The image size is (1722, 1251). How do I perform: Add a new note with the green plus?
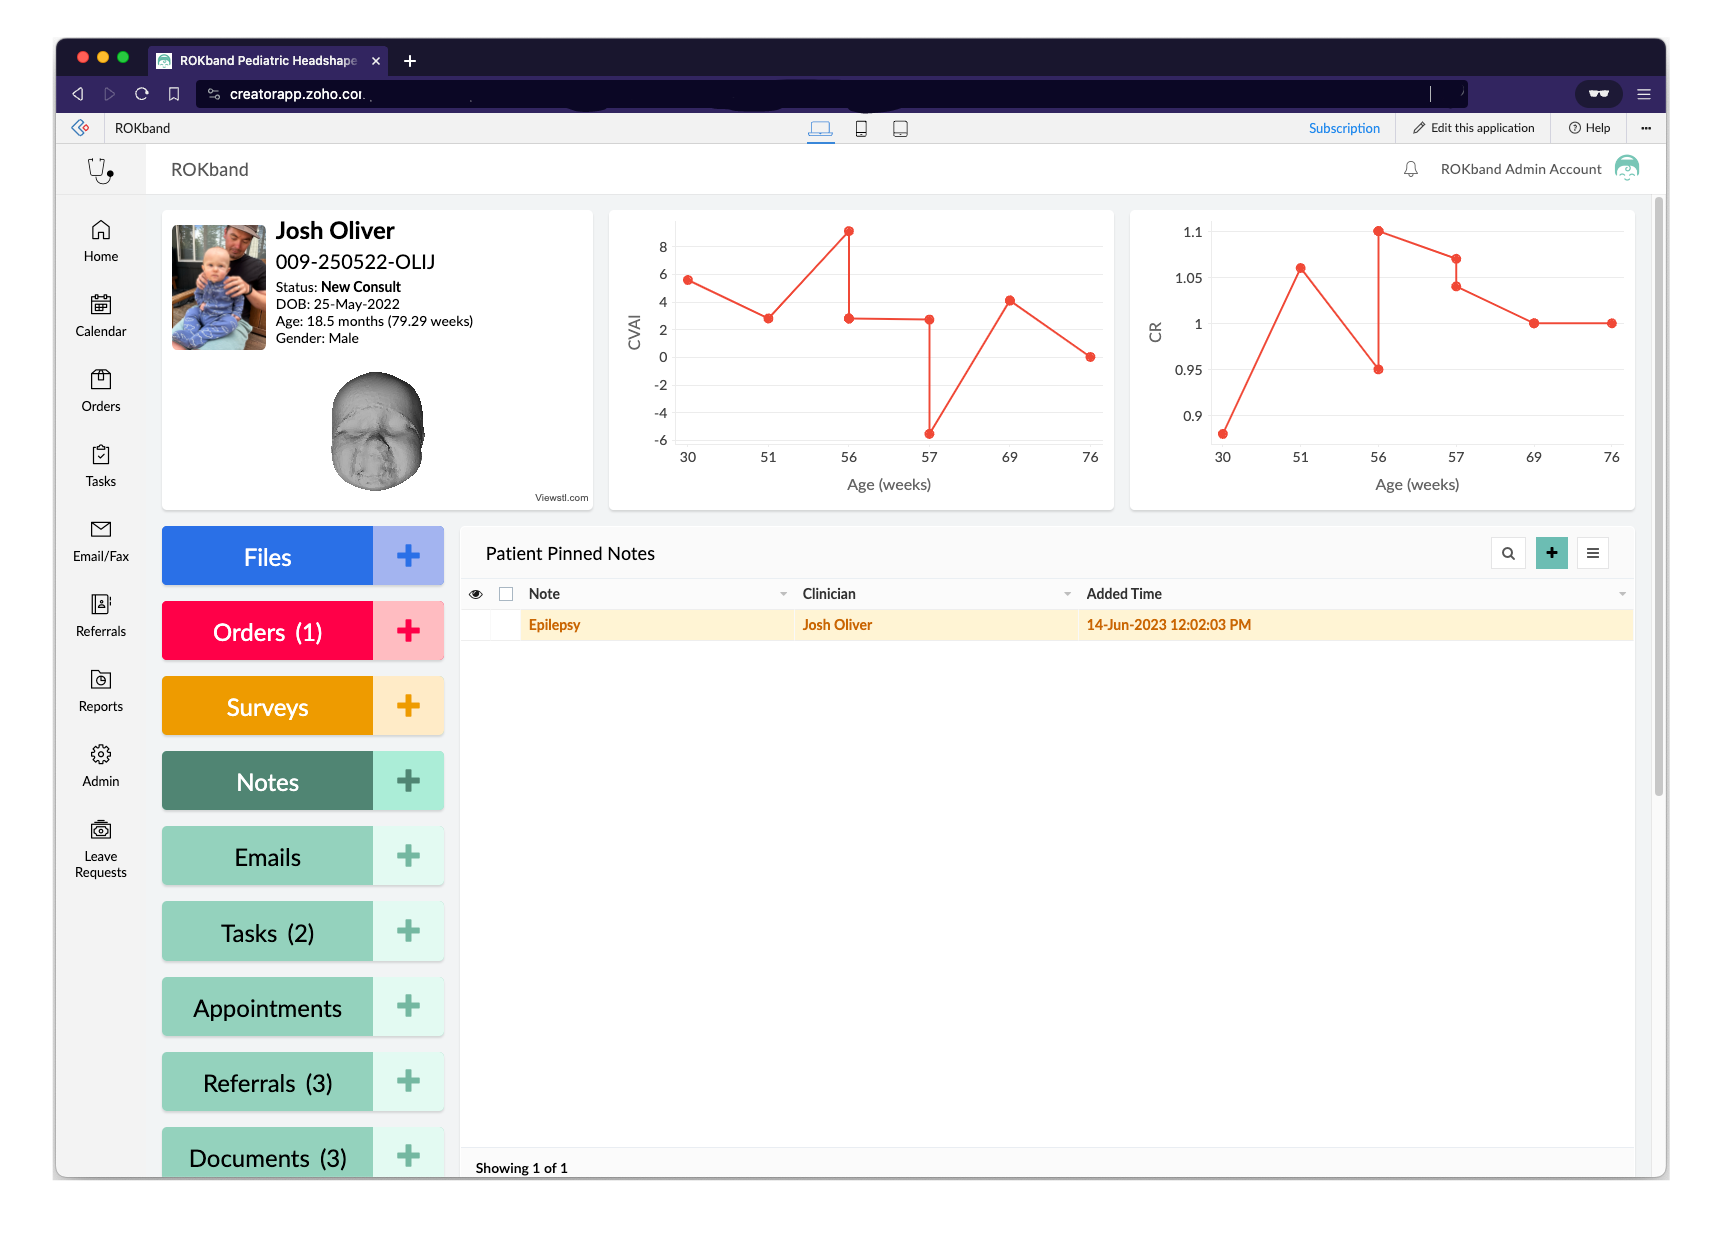[1551, 552]
